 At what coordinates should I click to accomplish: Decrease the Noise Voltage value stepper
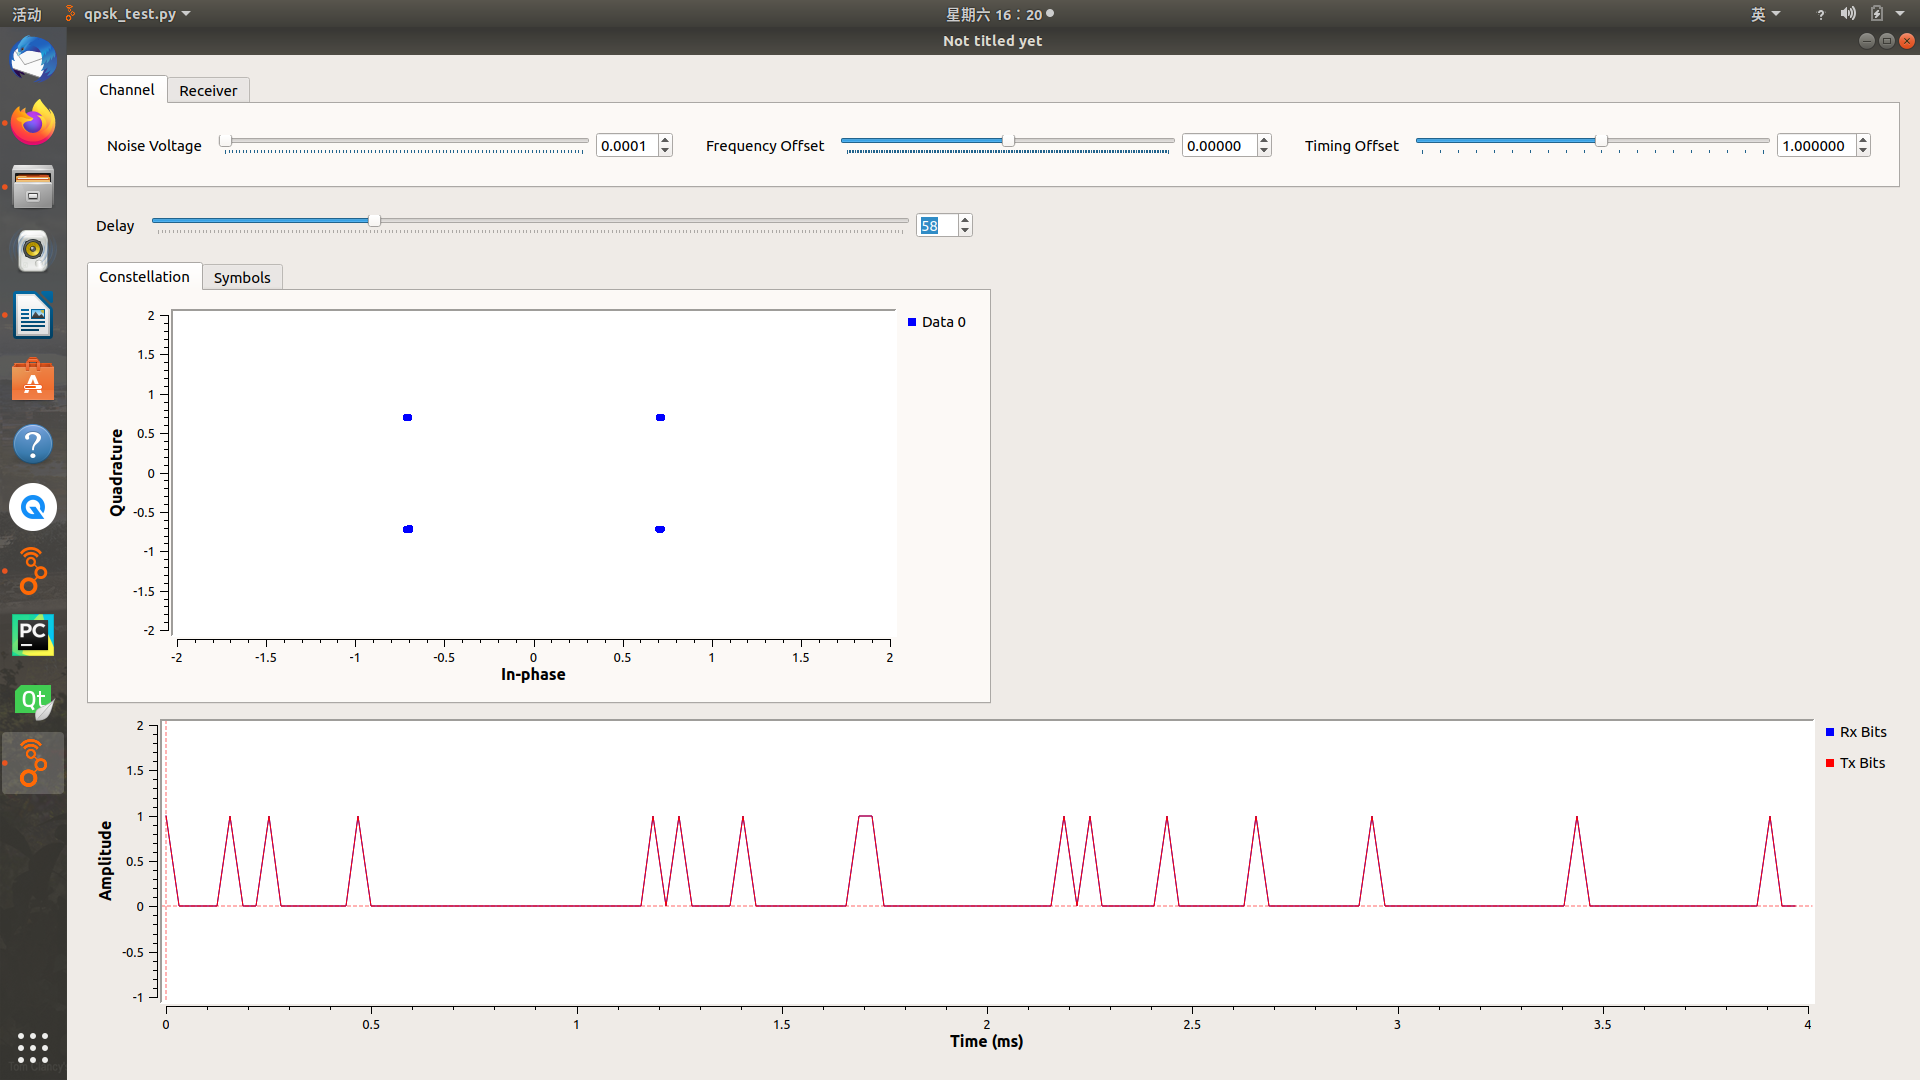pyautogui.click(x=665, y=151)
